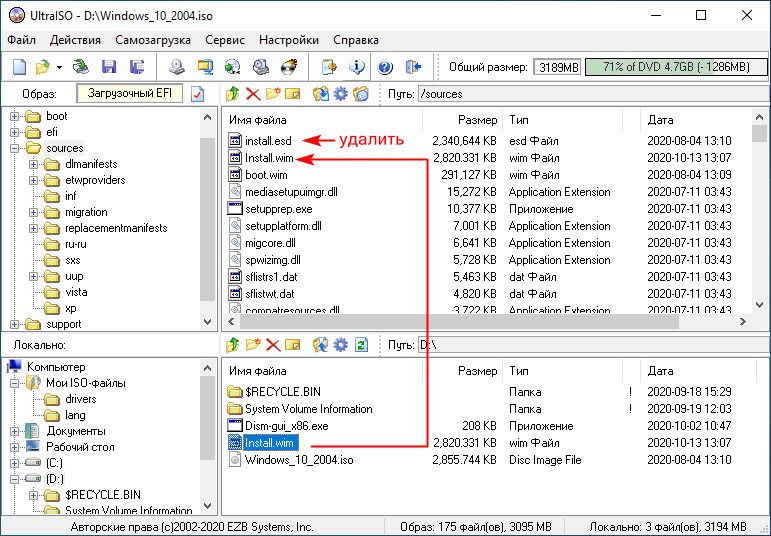
Task: Collapse the sources folder in image tree
Action: pyautogui.click(x=14, y=148)
